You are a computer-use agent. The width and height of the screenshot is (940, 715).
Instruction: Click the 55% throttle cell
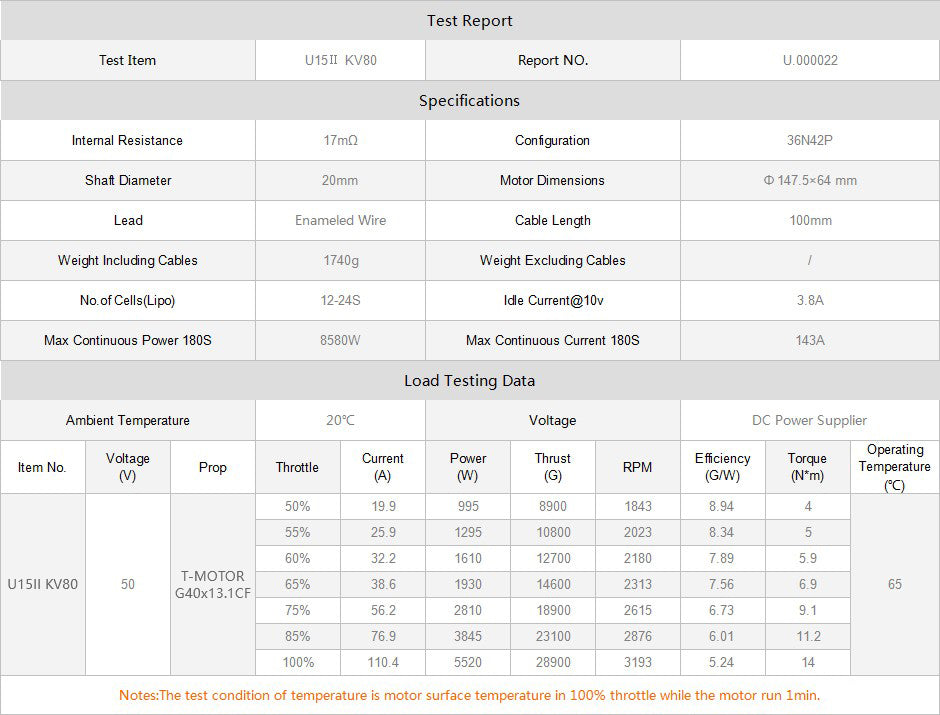[x=297, y=532]
